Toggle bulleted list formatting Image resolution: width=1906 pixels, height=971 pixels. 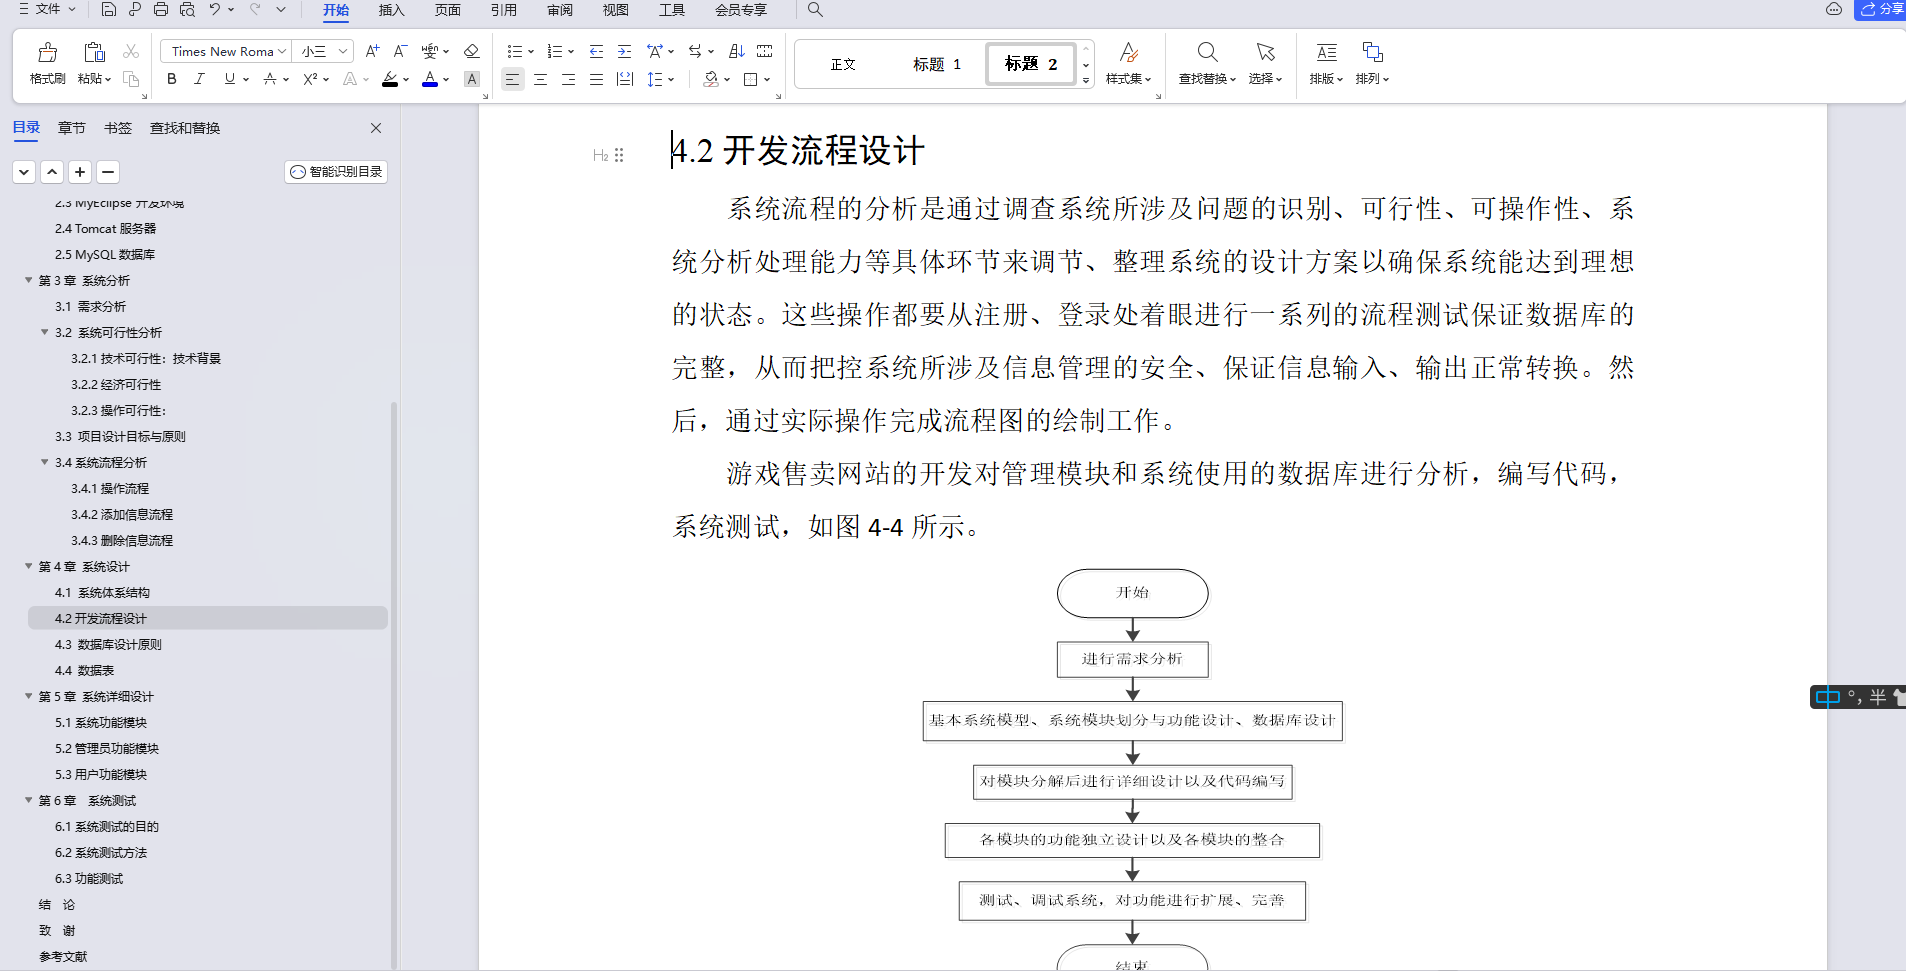tap(514, 51)
